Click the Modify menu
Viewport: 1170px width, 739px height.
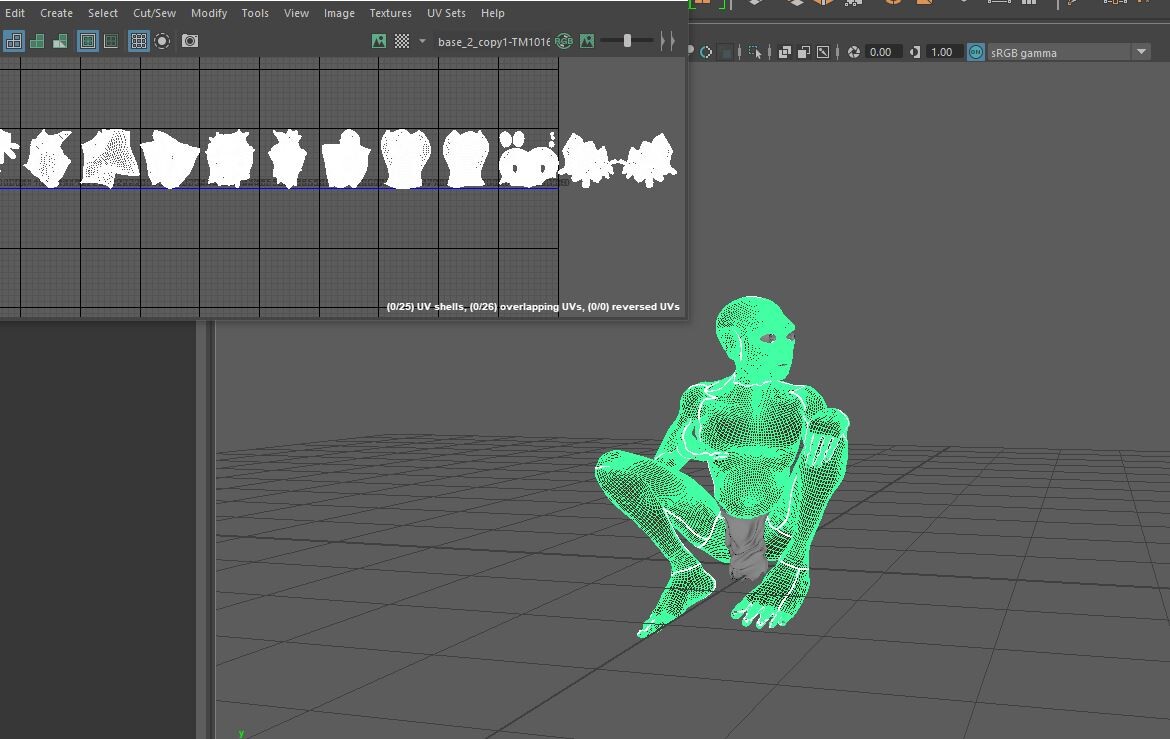coord(209,13)
